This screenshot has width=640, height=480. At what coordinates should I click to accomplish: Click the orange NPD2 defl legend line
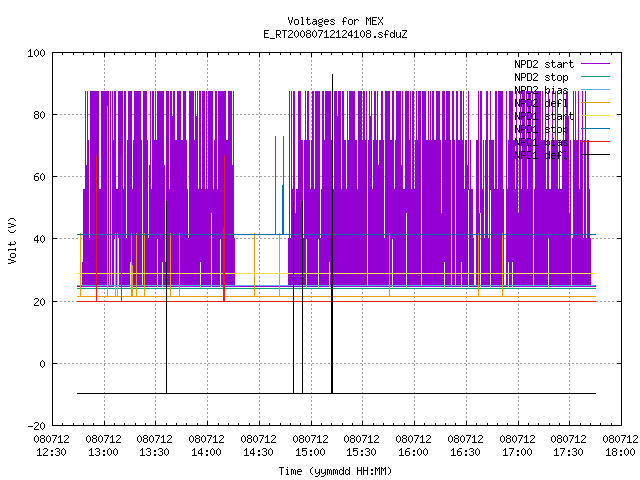coord(596,102)
